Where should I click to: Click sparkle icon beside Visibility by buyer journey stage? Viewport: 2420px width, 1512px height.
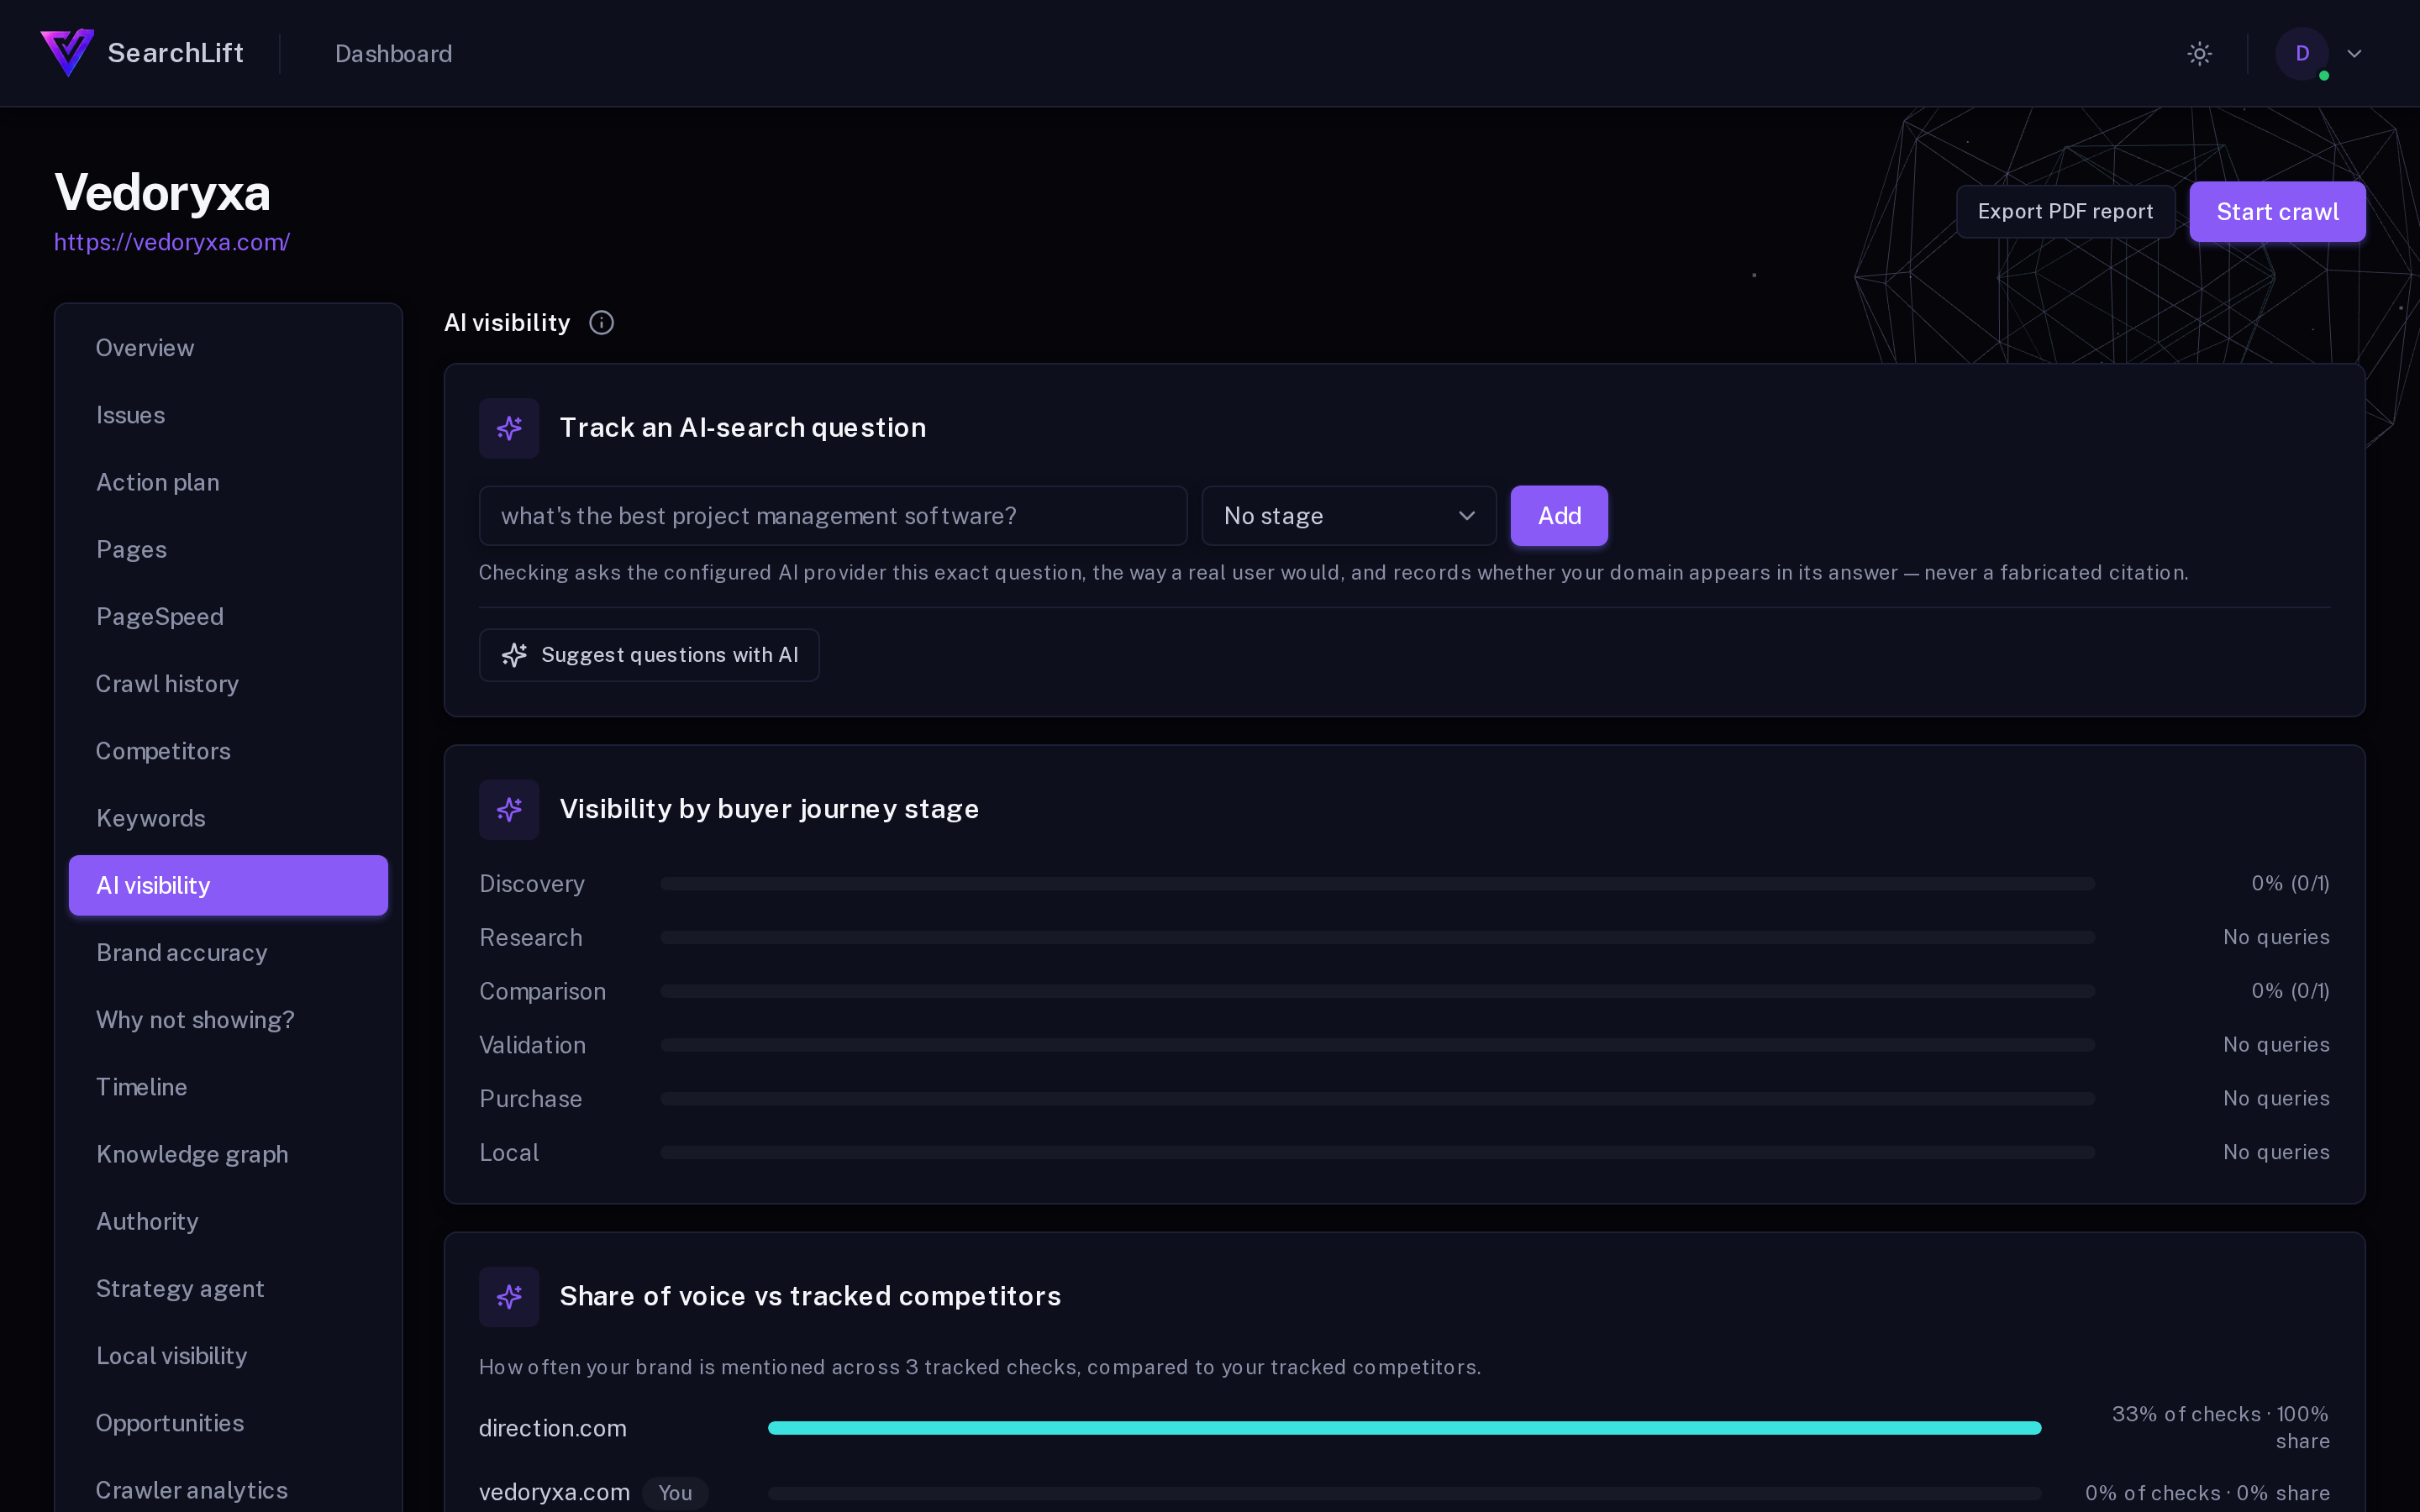tap(509, 809)
